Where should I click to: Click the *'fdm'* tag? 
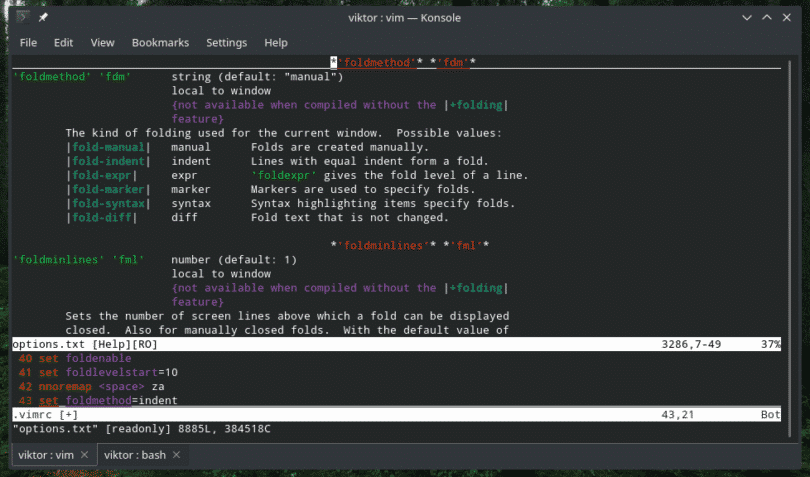[453, 63]
